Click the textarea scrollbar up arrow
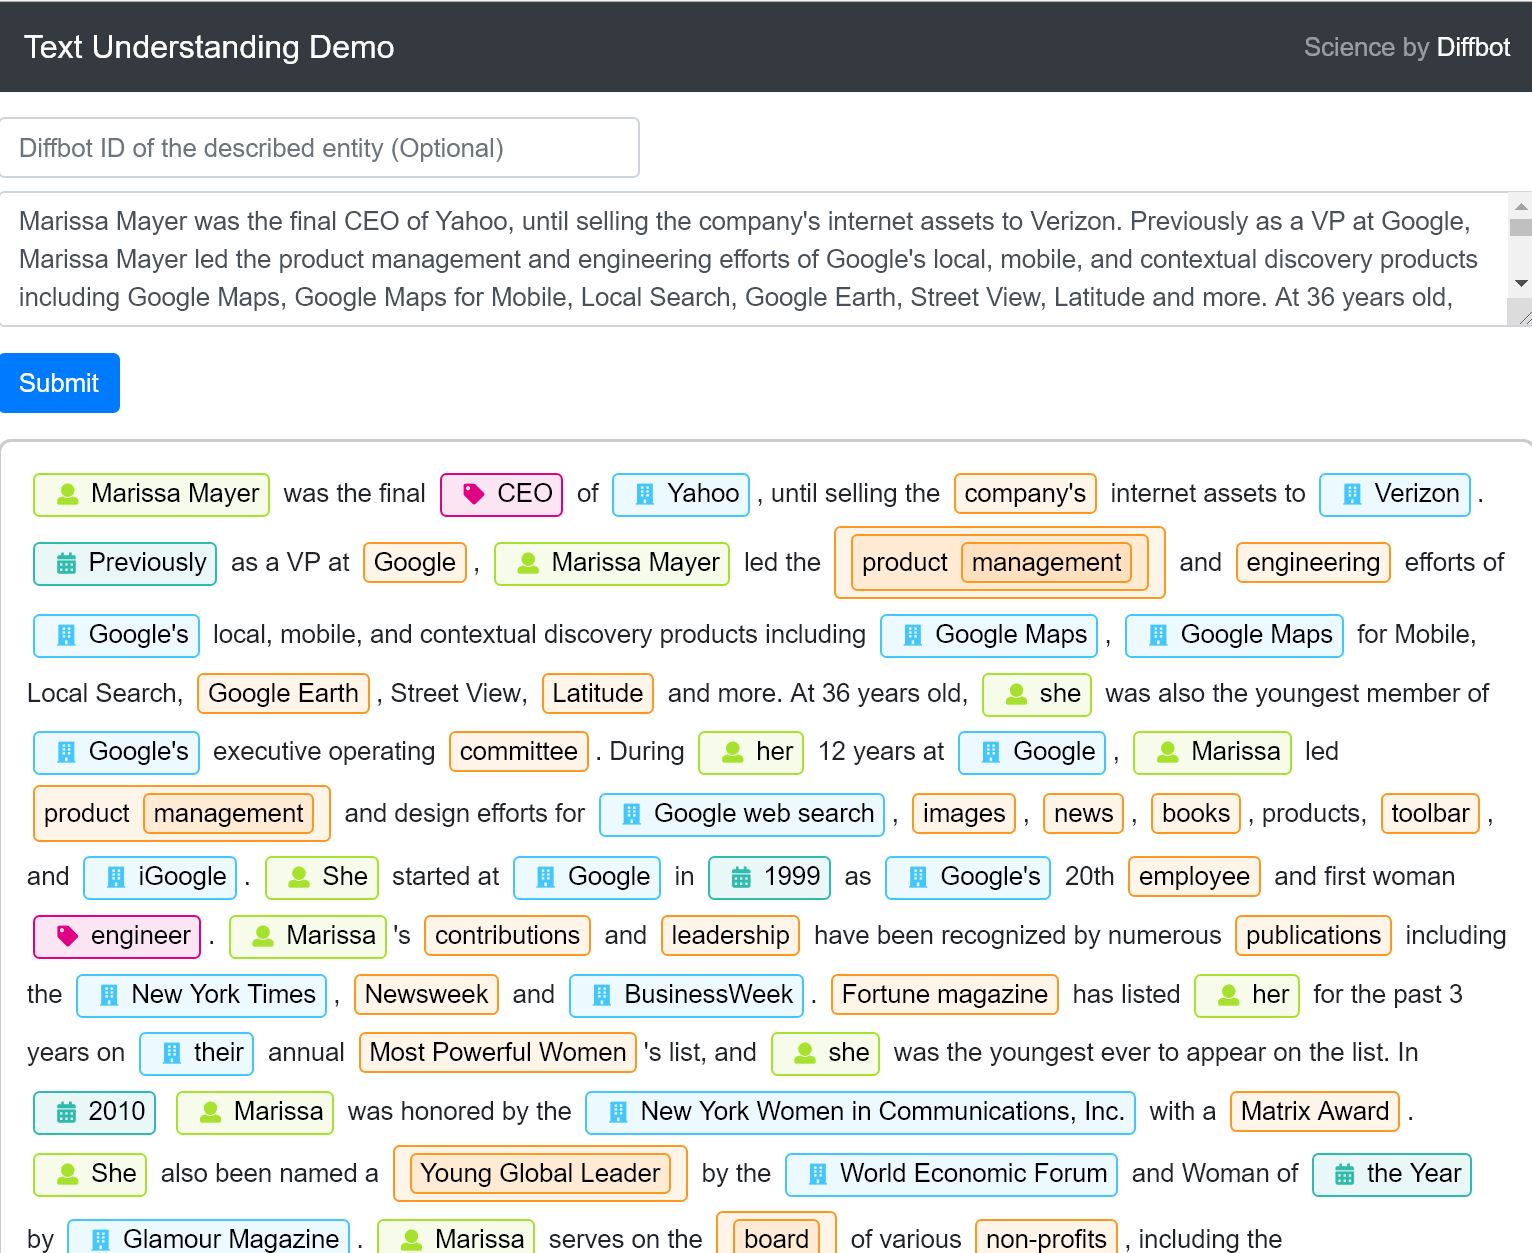Viewport: 1532px width, 1253px height. [1521, 206]
